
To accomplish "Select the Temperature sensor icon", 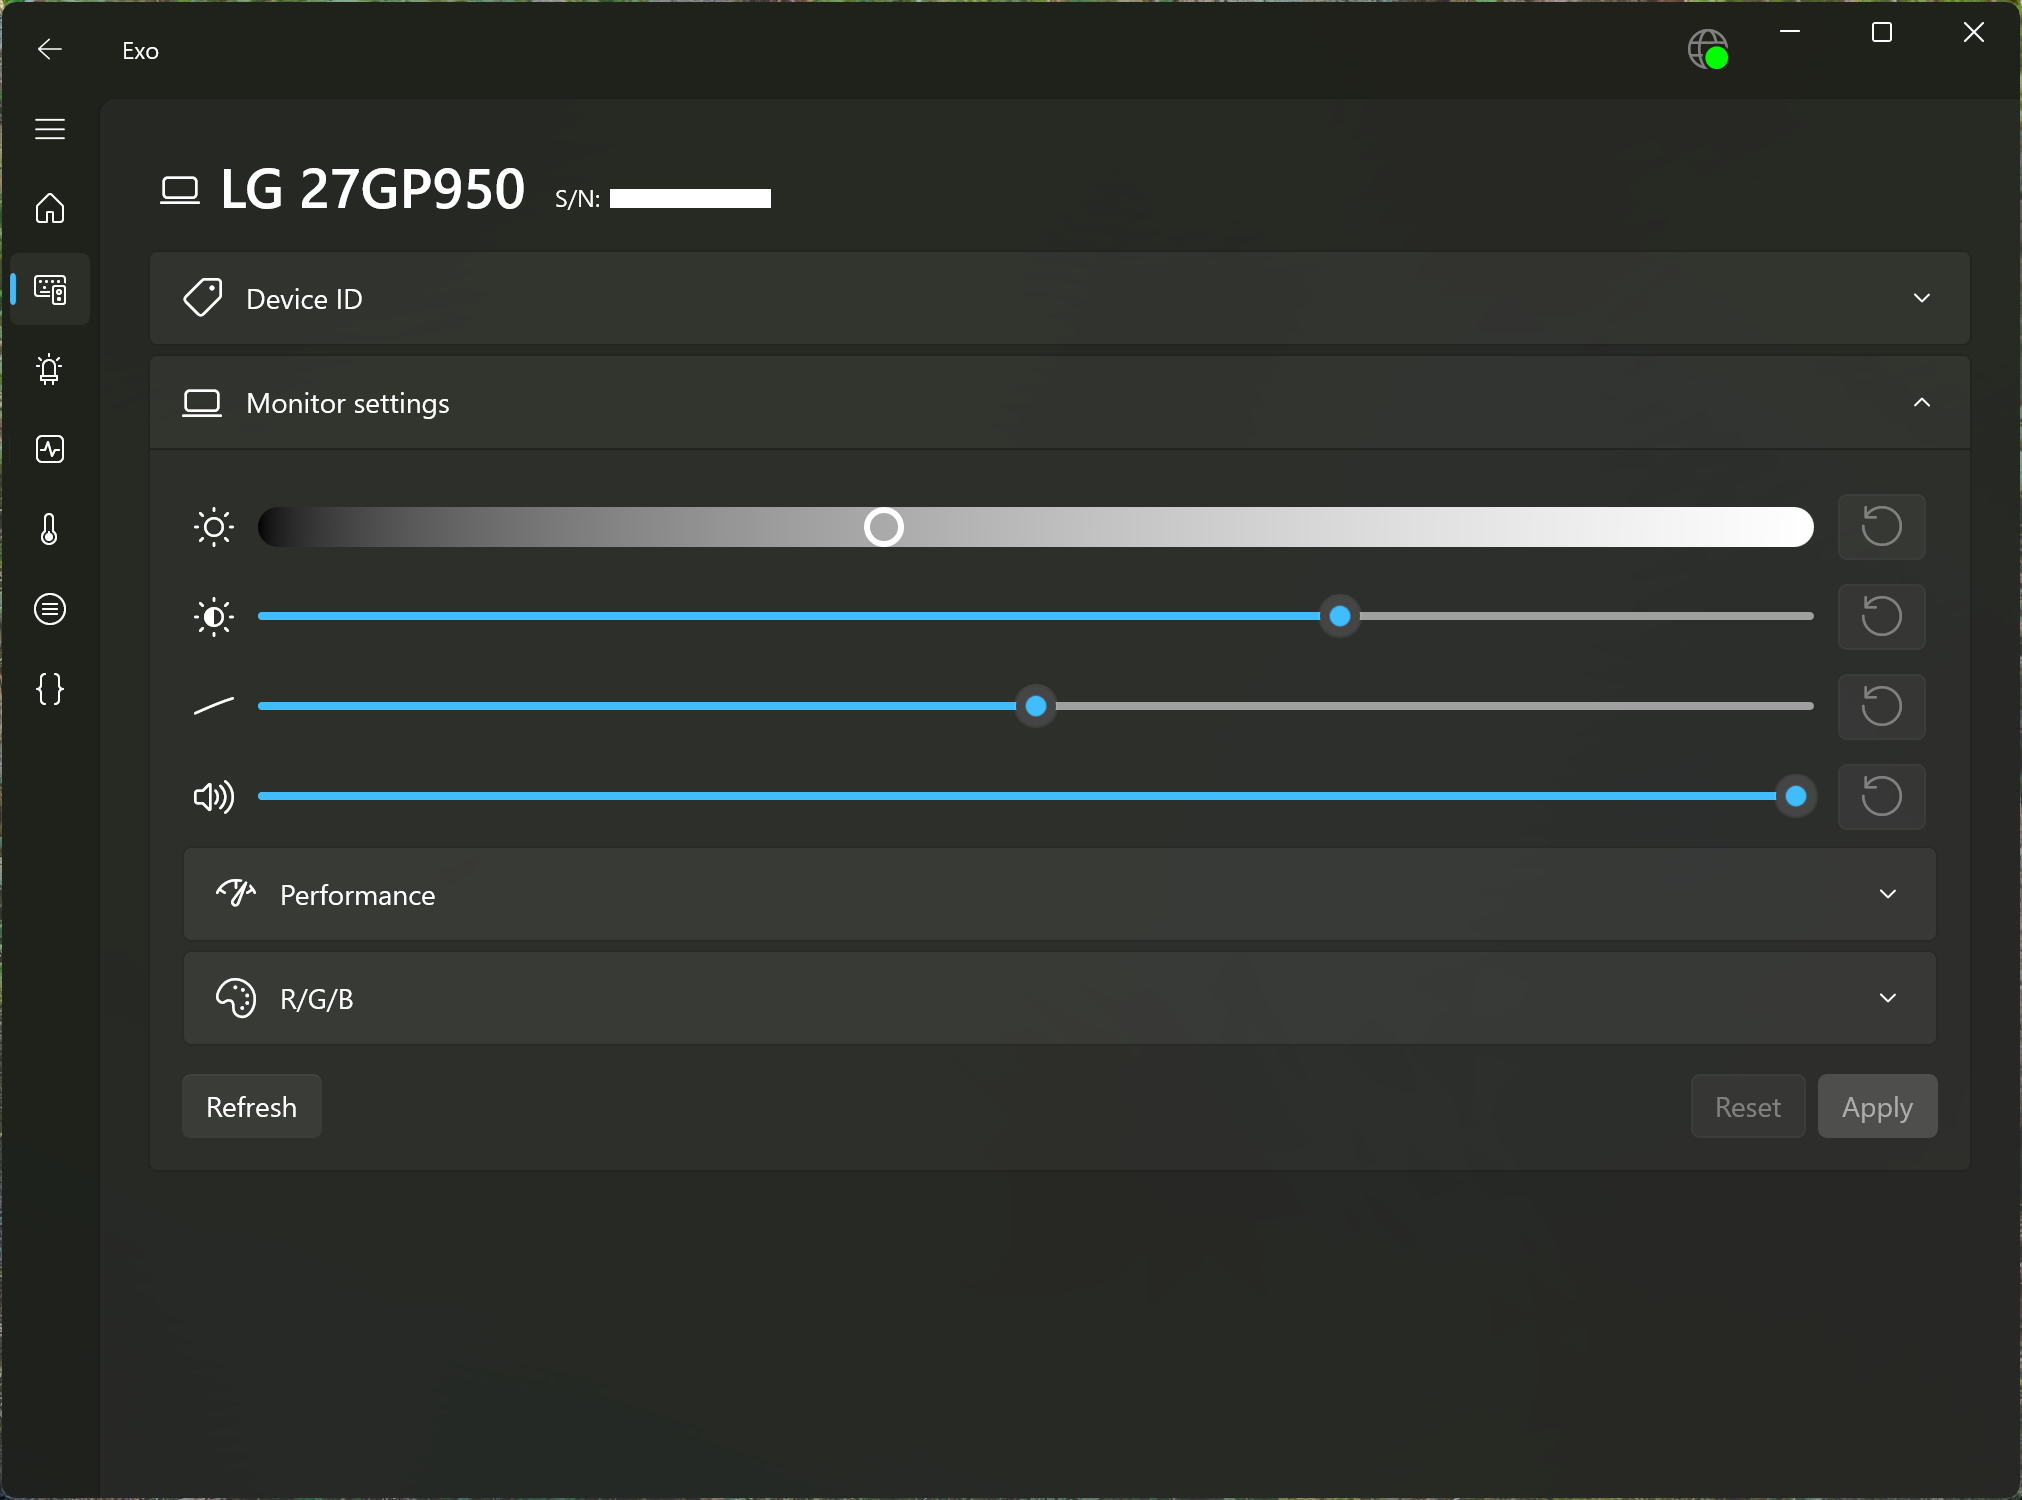I will [x=50, y=529].
